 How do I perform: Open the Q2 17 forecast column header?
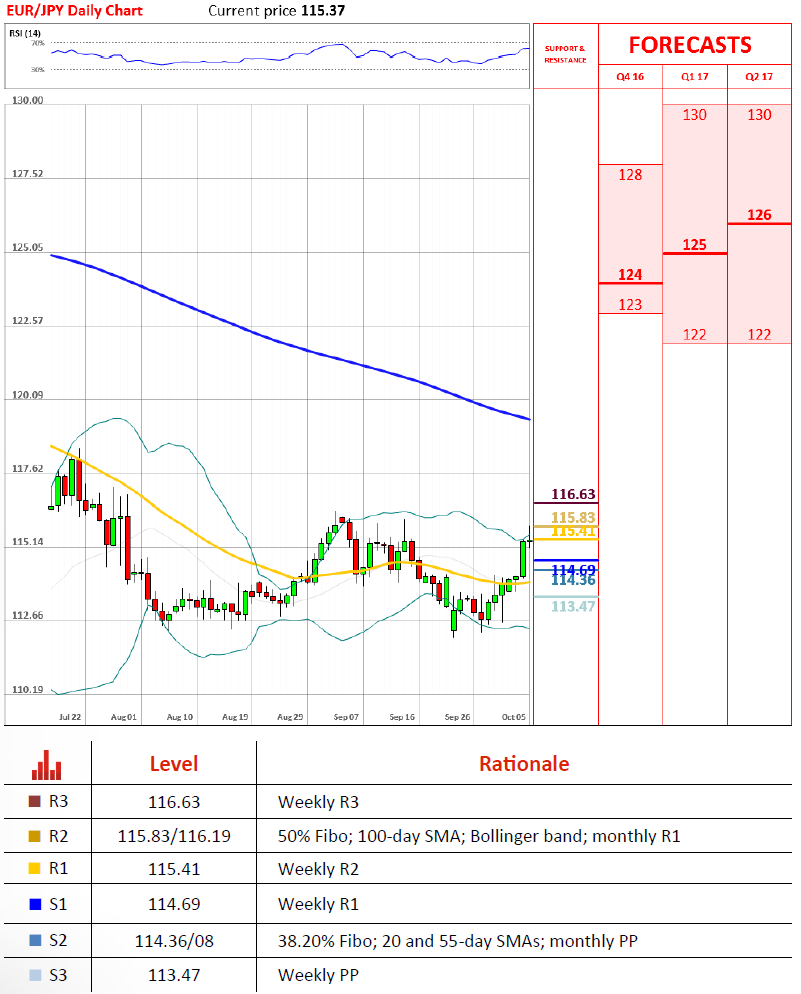point(759,76)
